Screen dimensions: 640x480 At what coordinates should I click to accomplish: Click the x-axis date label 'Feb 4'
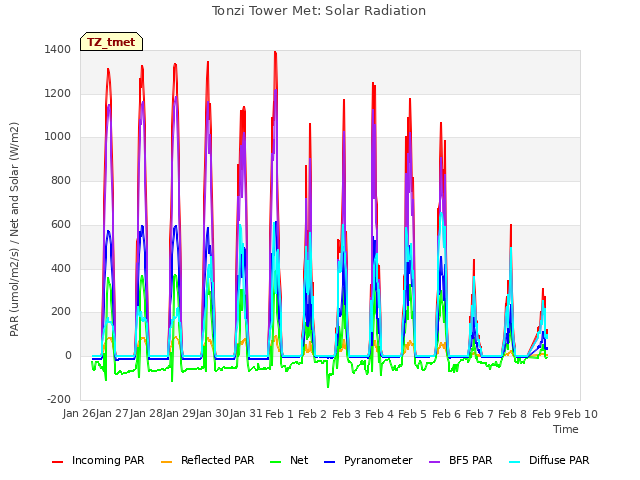(x=379, y=414)
